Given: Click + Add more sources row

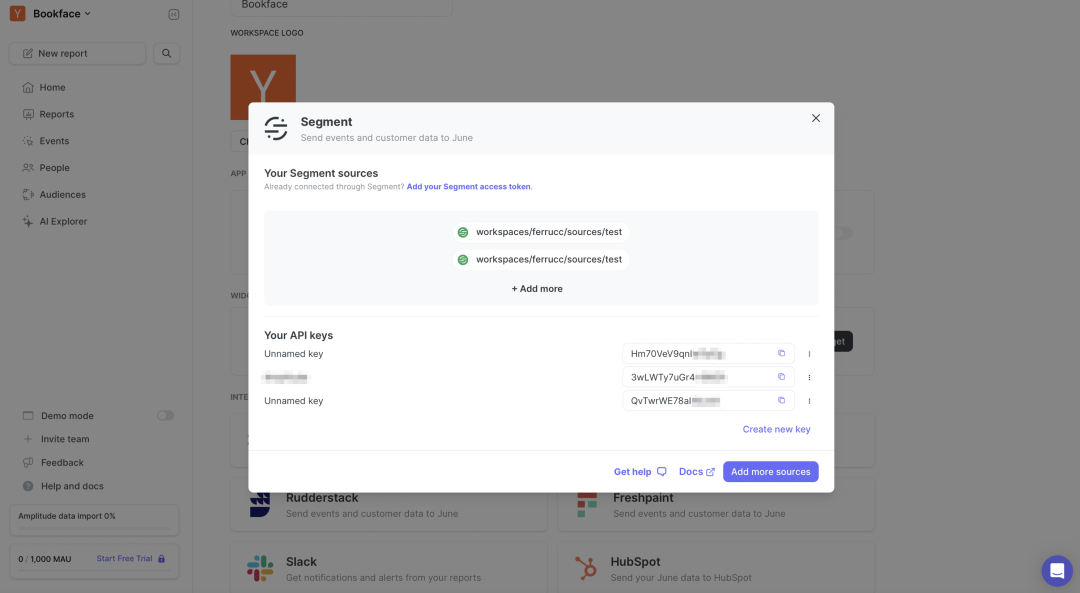Looking at the screenshot, I should click(x=537, y=289).
